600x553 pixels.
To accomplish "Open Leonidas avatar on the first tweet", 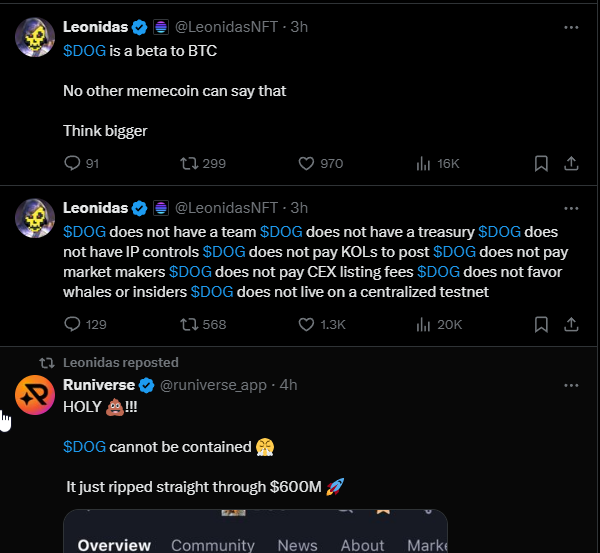I will 34,37.
